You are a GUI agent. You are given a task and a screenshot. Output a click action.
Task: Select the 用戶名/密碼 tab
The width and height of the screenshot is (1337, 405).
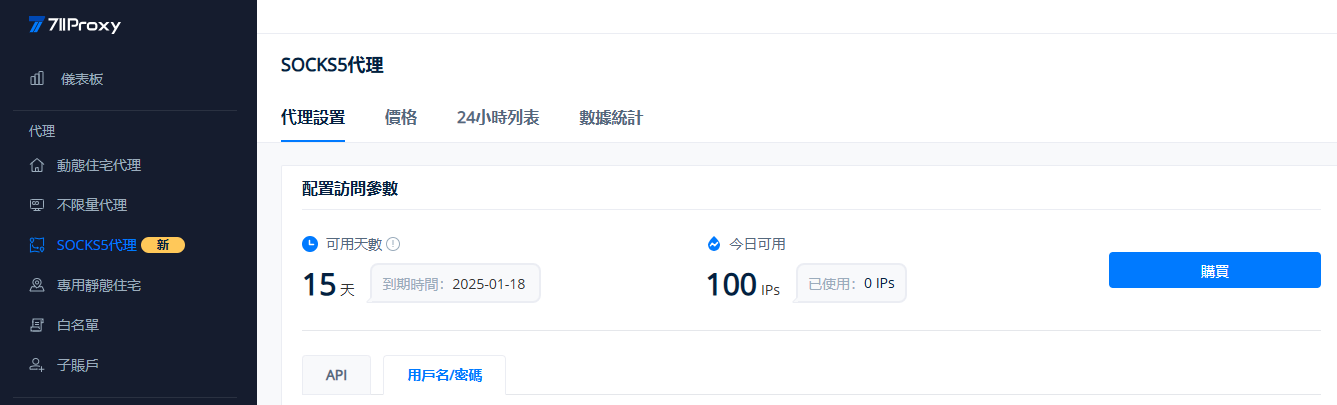click(x=444, y=375)
